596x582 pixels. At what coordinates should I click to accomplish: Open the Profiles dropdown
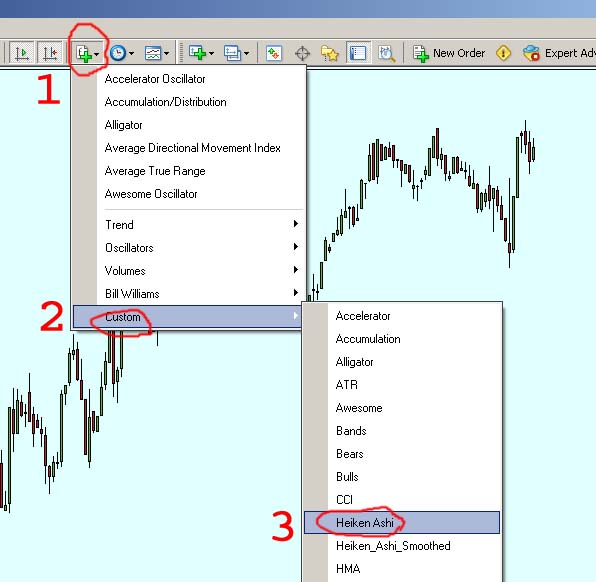click(236, 53)
